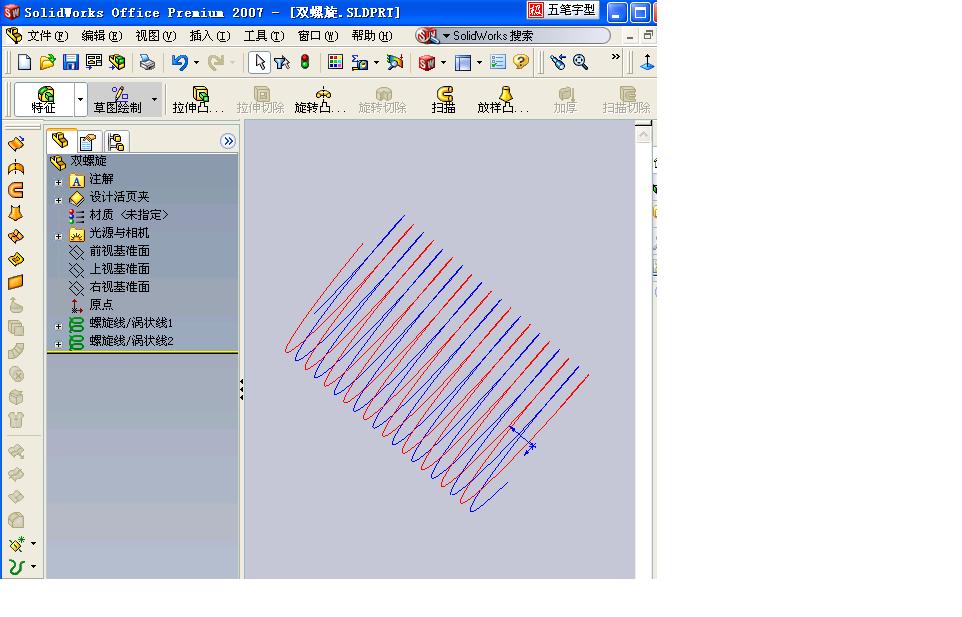
Task: Click the 五笔字型 input method indicator
Action: pos(563,10)
